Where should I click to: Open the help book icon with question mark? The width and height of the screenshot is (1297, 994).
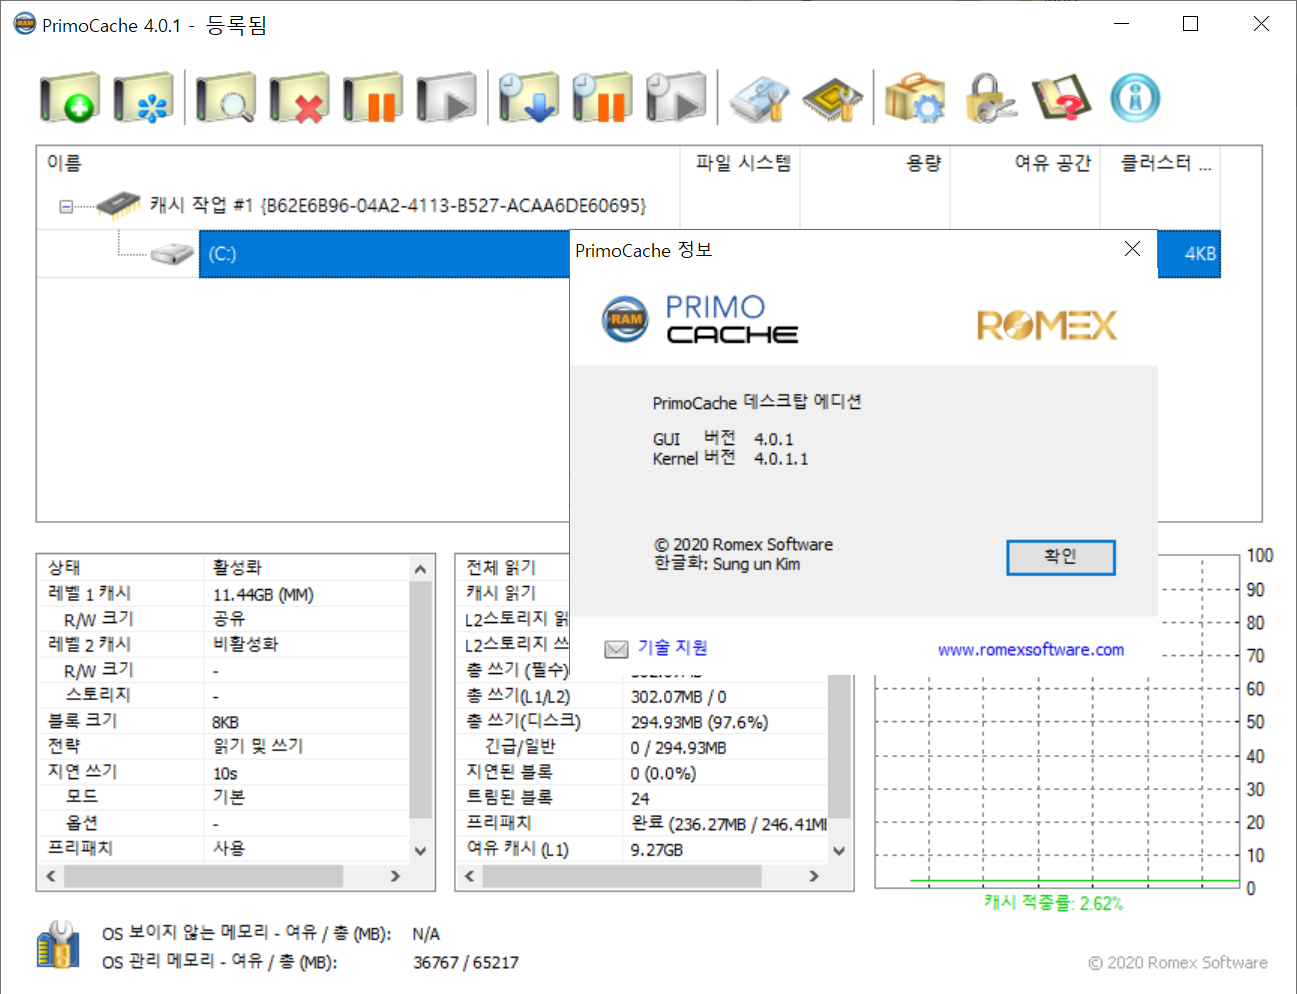[x=1062, y=98]
